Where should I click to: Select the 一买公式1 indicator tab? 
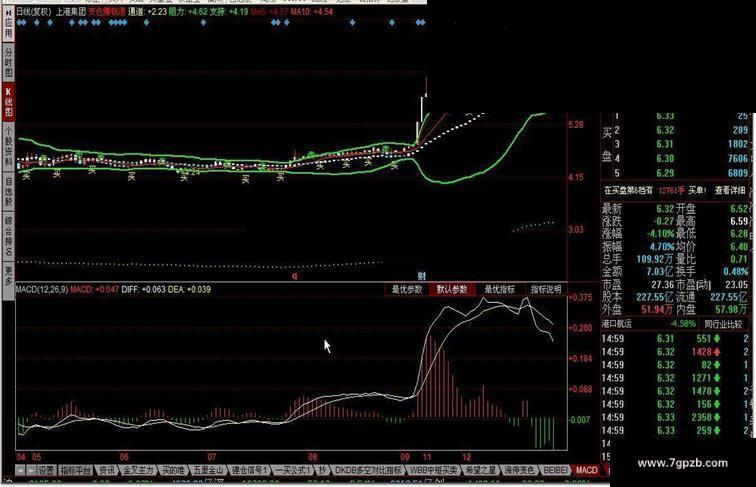tap(293, 470)
